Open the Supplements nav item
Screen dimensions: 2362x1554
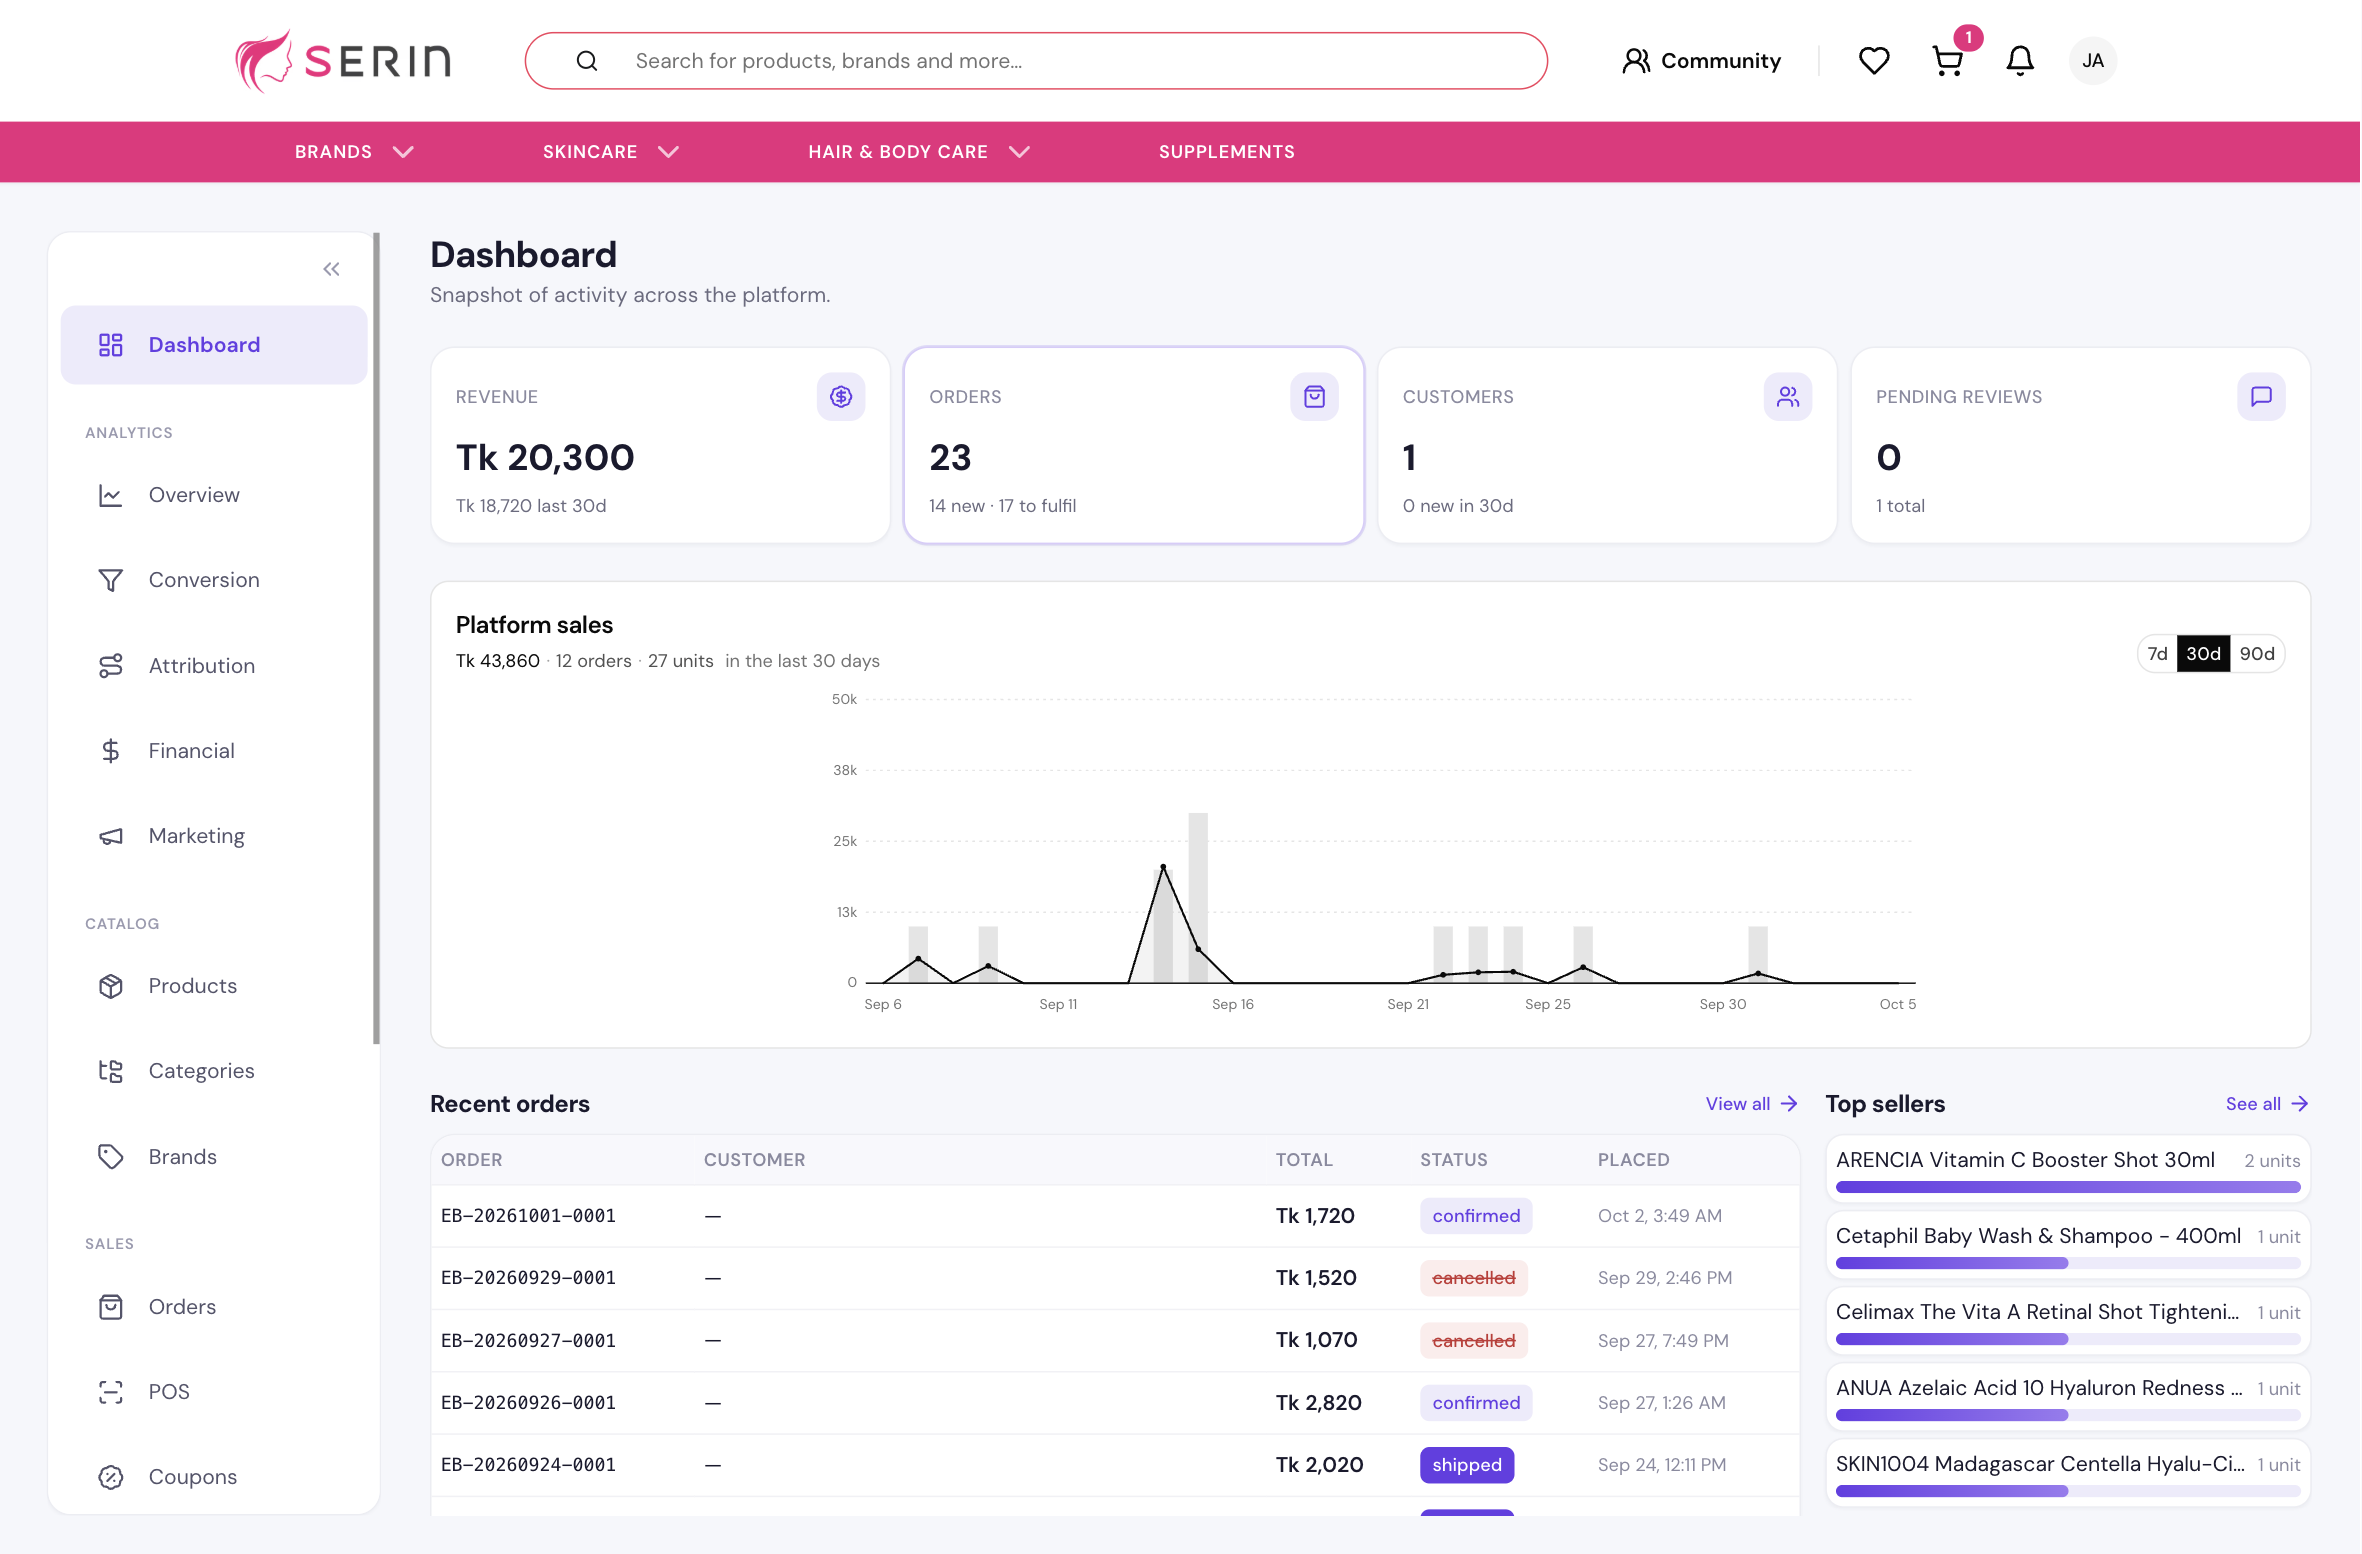[x=1226, y=152]
